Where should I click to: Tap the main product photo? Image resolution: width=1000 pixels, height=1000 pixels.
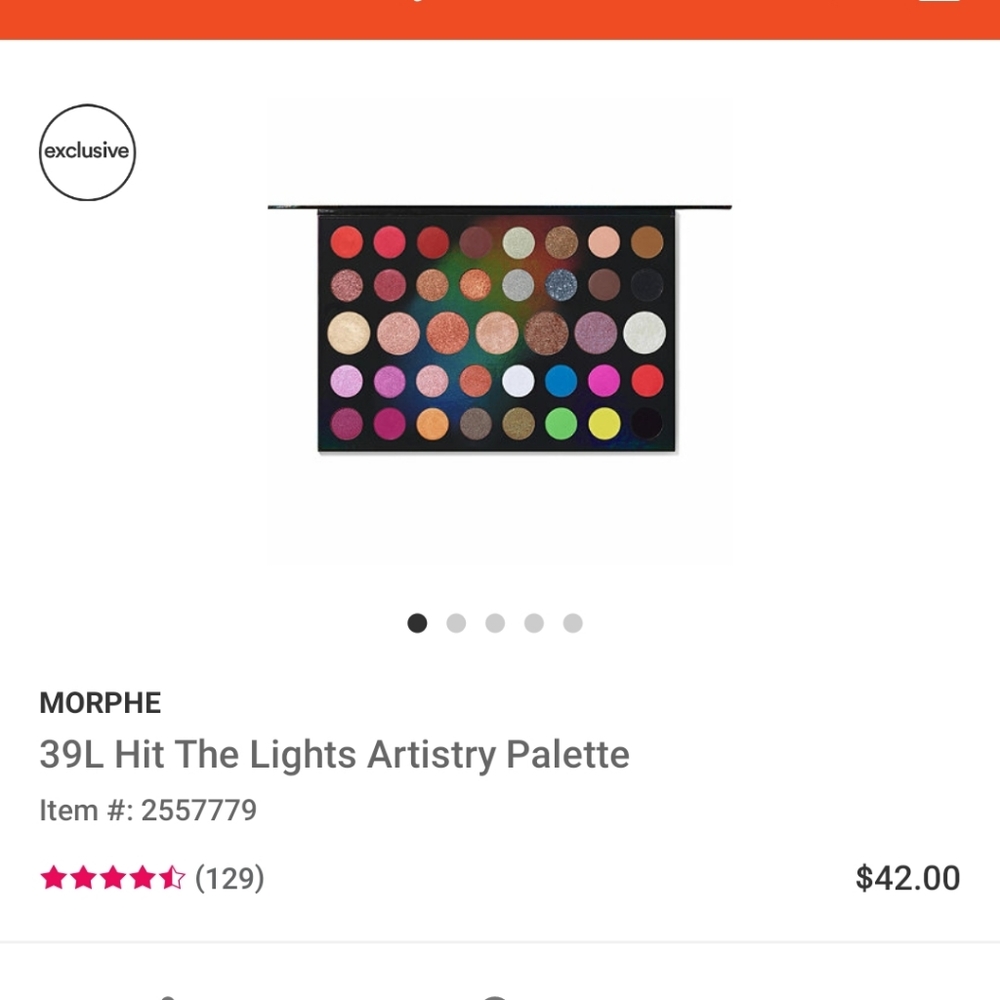(x=498, y=330)
